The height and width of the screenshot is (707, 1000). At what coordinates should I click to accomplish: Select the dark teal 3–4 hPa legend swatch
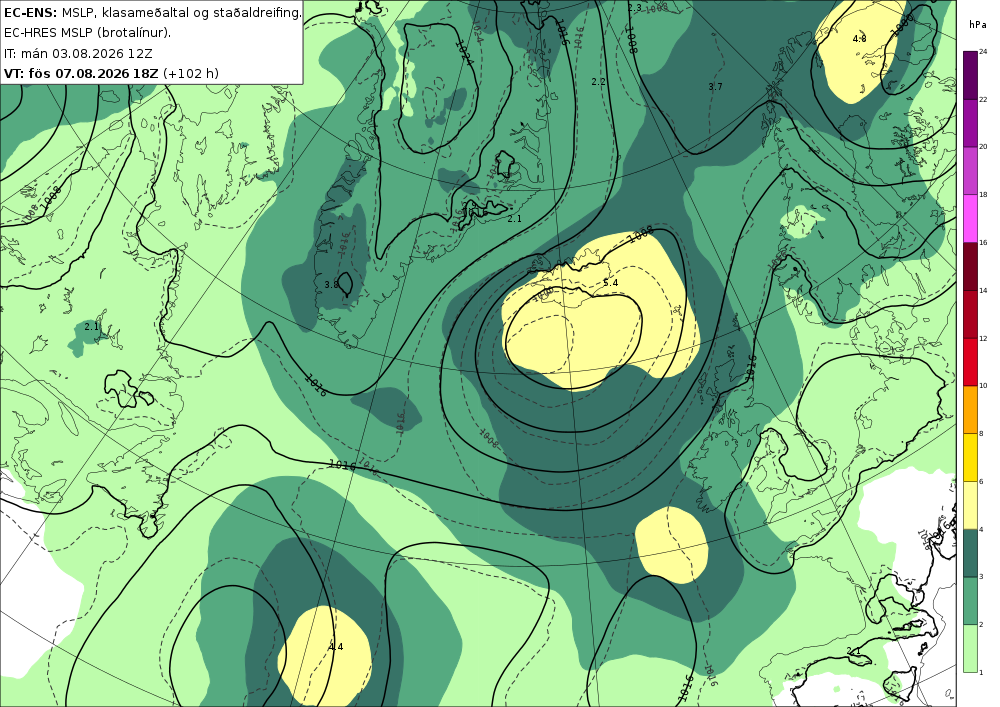(970, 553)
